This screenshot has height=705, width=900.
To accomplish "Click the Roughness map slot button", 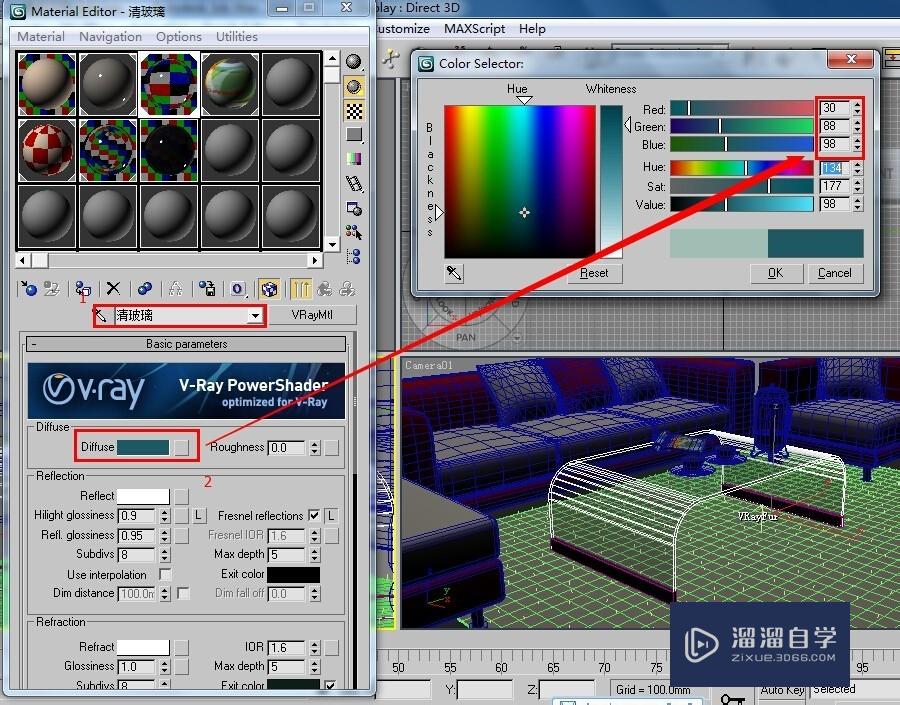I will tap(332, 448).
